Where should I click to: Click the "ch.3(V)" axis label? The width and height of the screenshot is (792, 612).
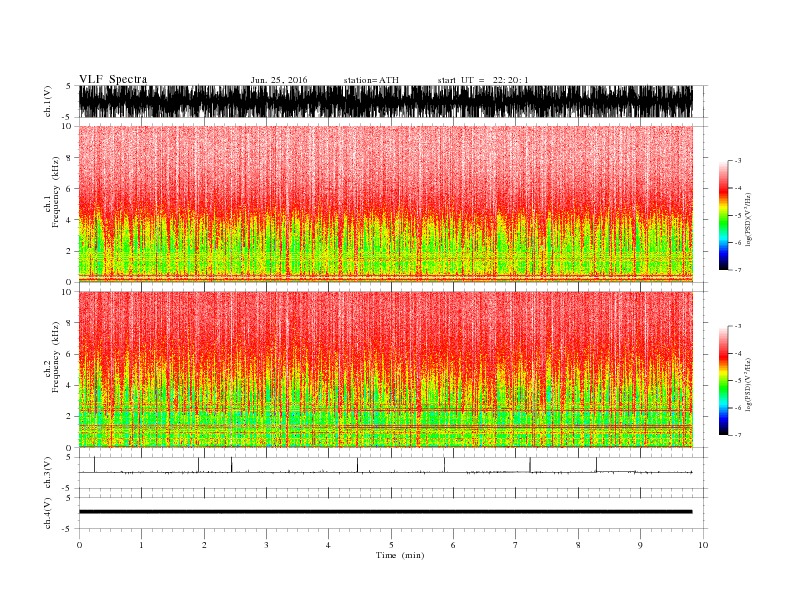pos(48,473)
